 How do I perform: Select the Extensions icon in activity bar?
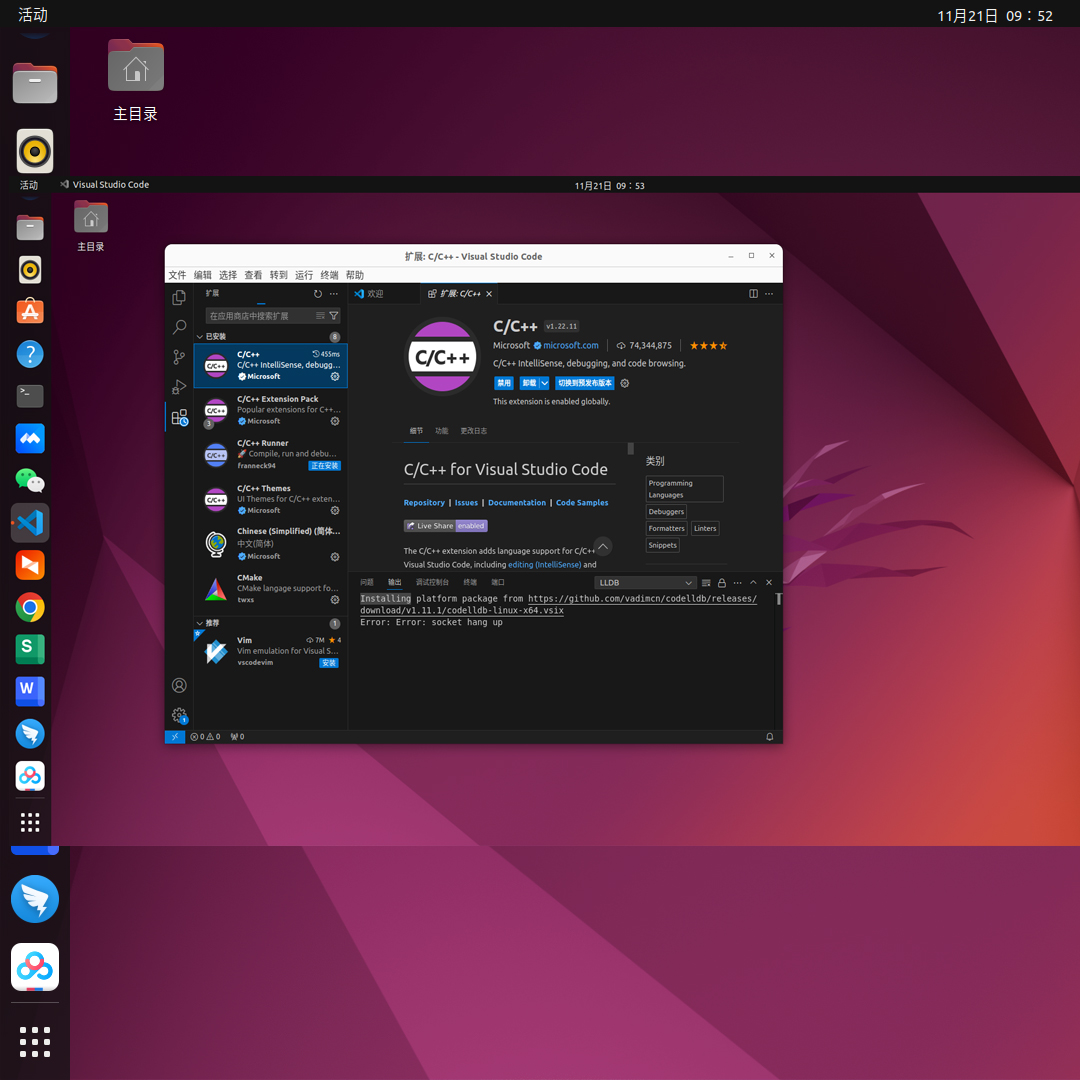pyautogui.click(x=179, y=417)
